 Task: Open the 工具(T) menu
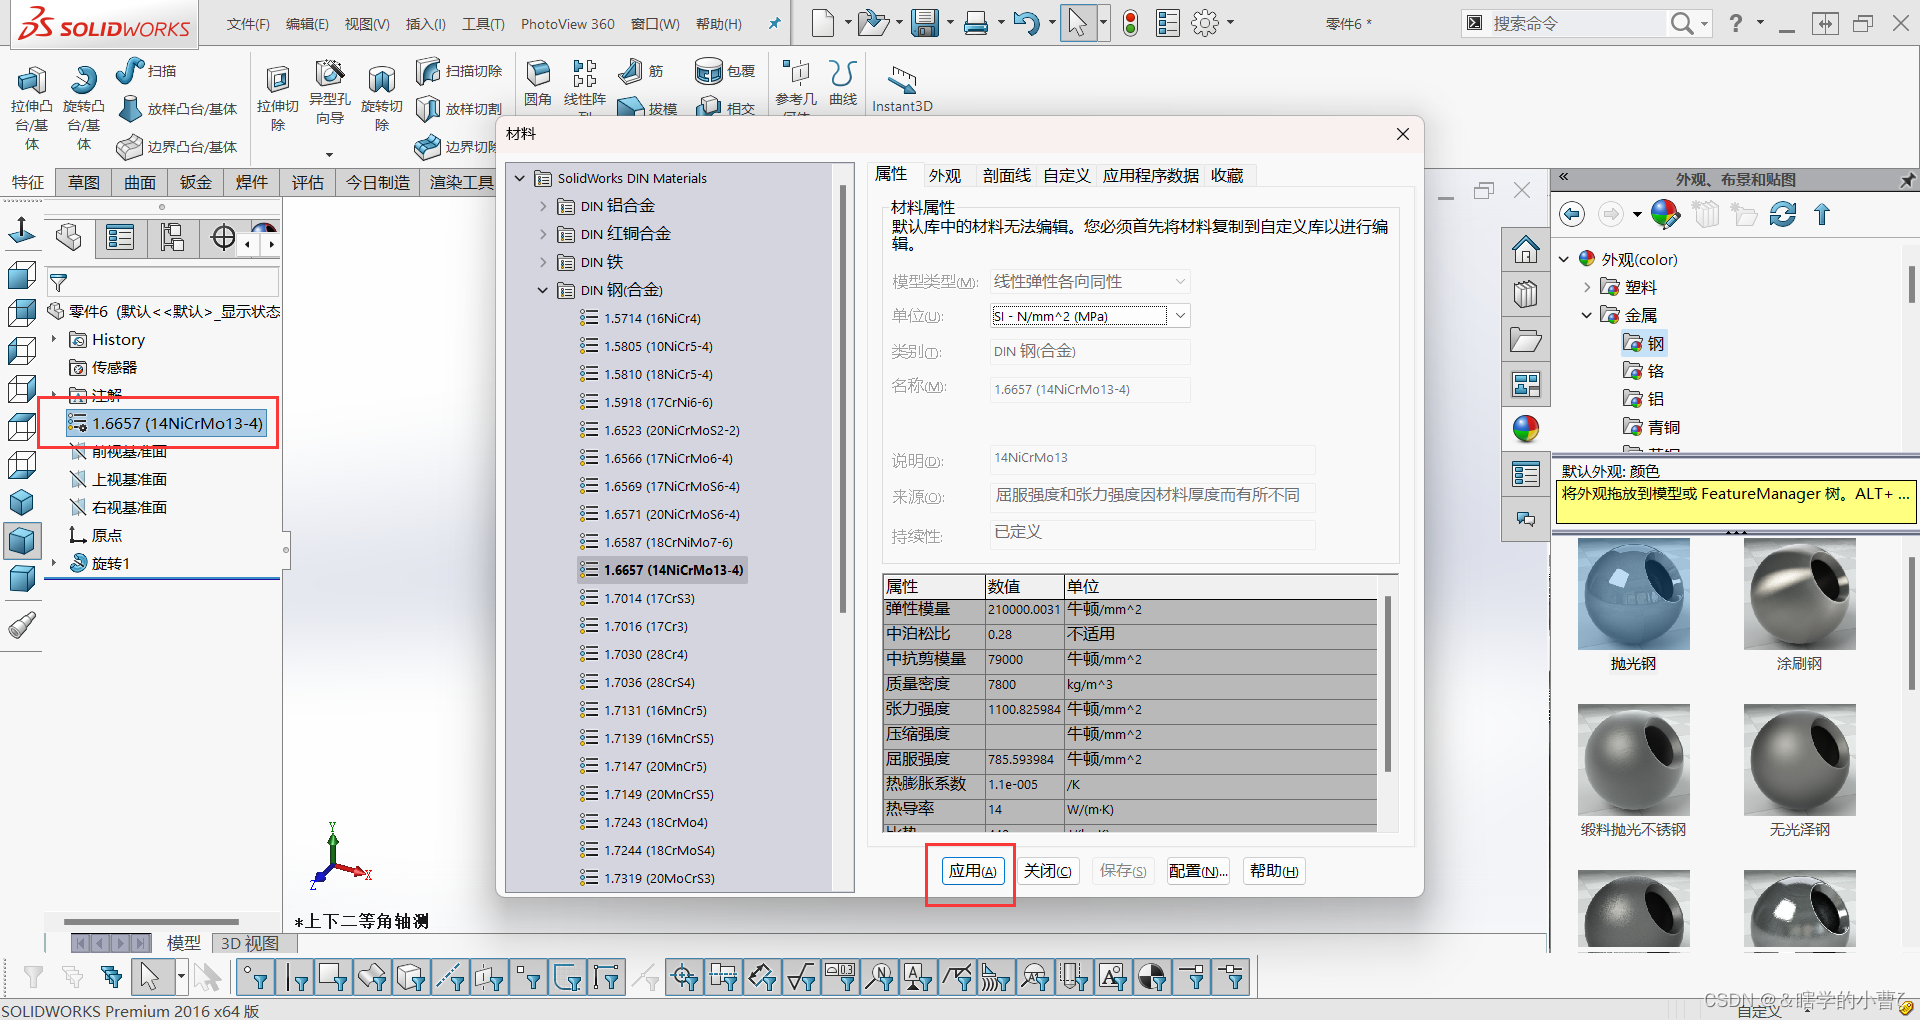tap(483, 23)
